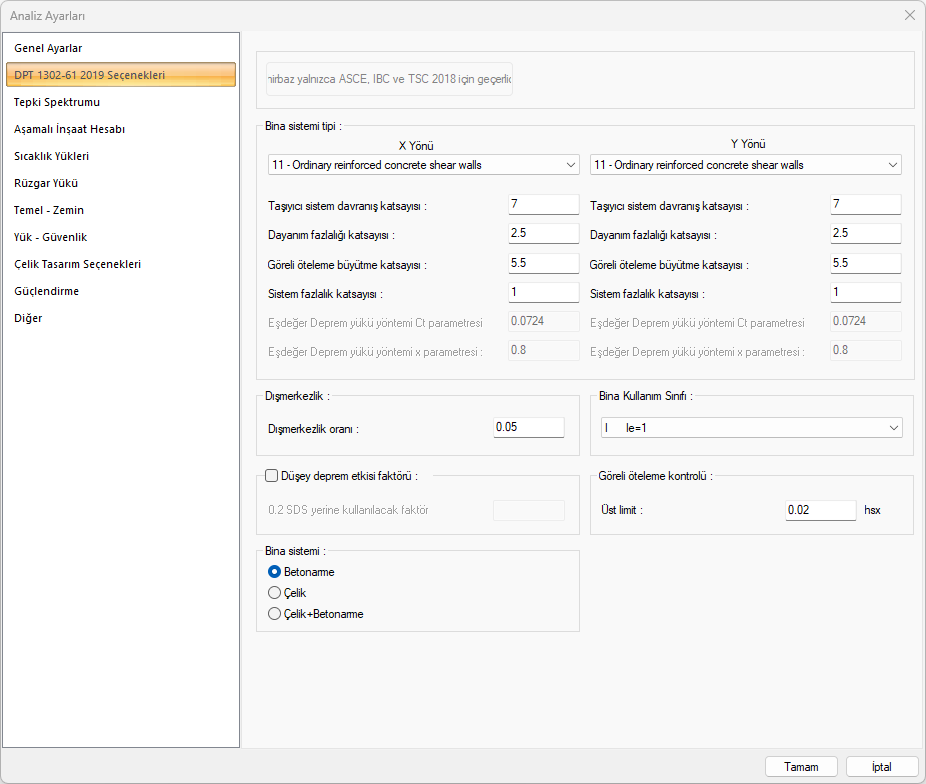
Task: Show the Temel - Zemin section
Action: (49, 210)
